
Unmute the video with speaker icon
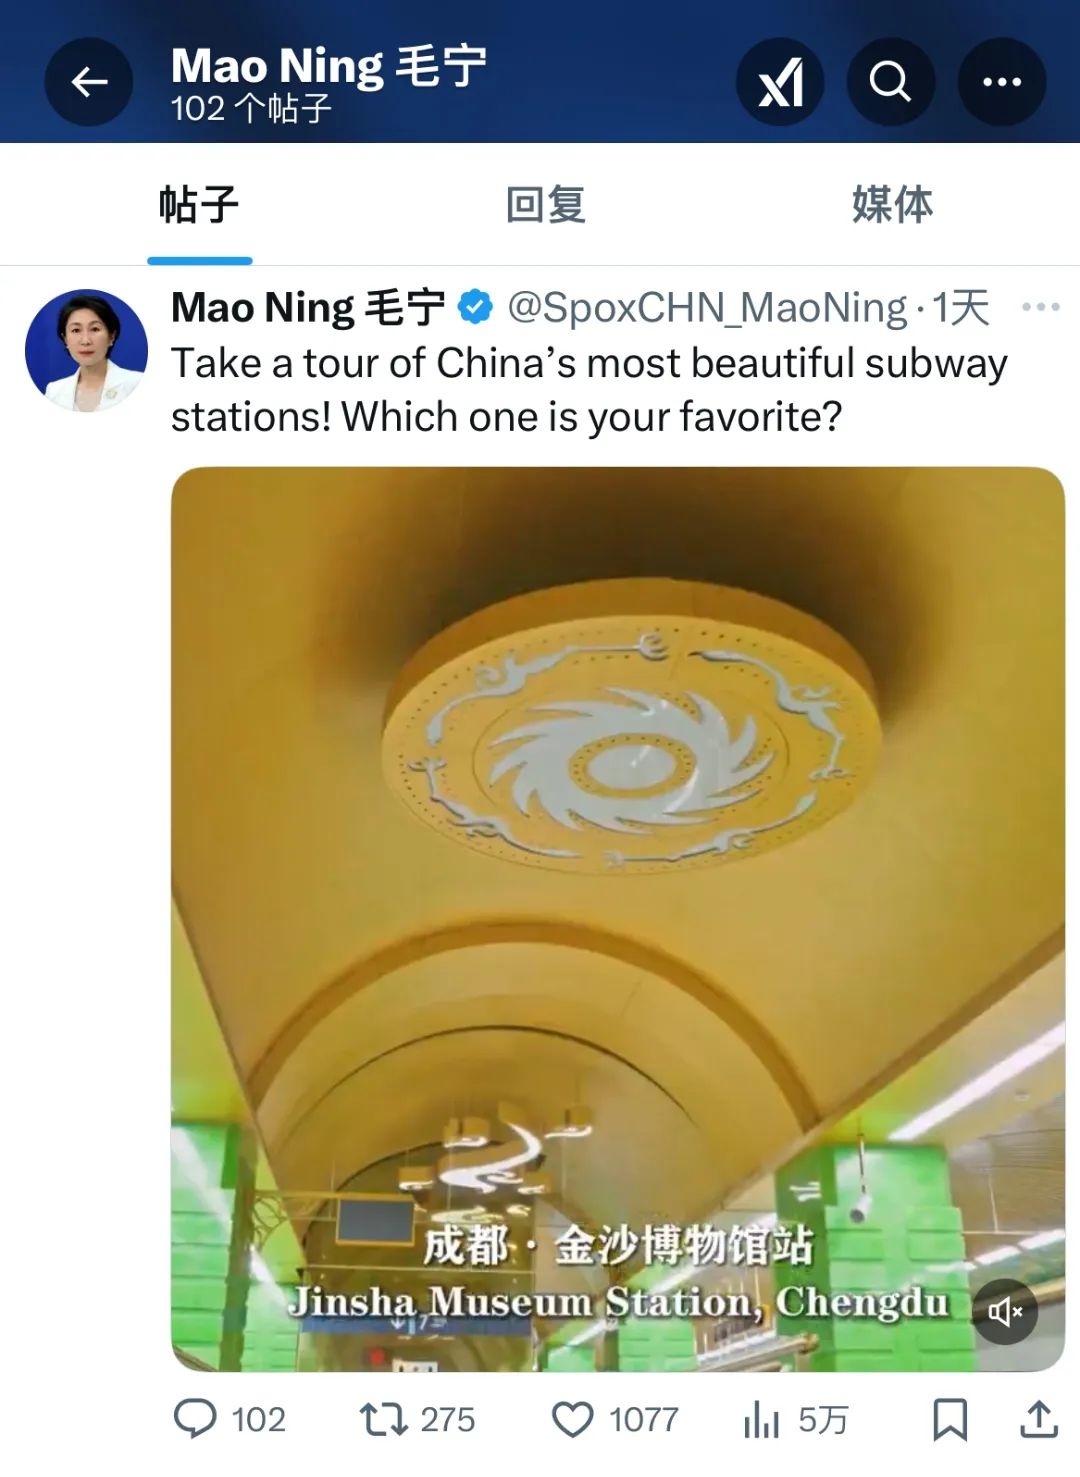coord(1004,1311)
